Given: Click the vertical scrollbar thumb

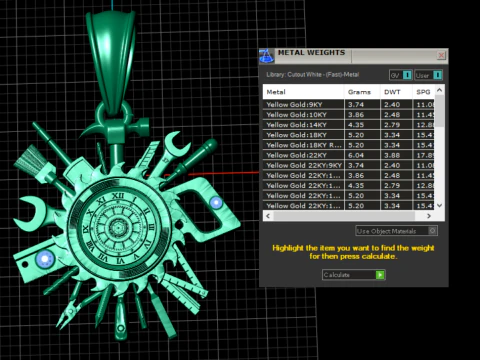Looking at the screenshot, I should (x=439, y=111).
